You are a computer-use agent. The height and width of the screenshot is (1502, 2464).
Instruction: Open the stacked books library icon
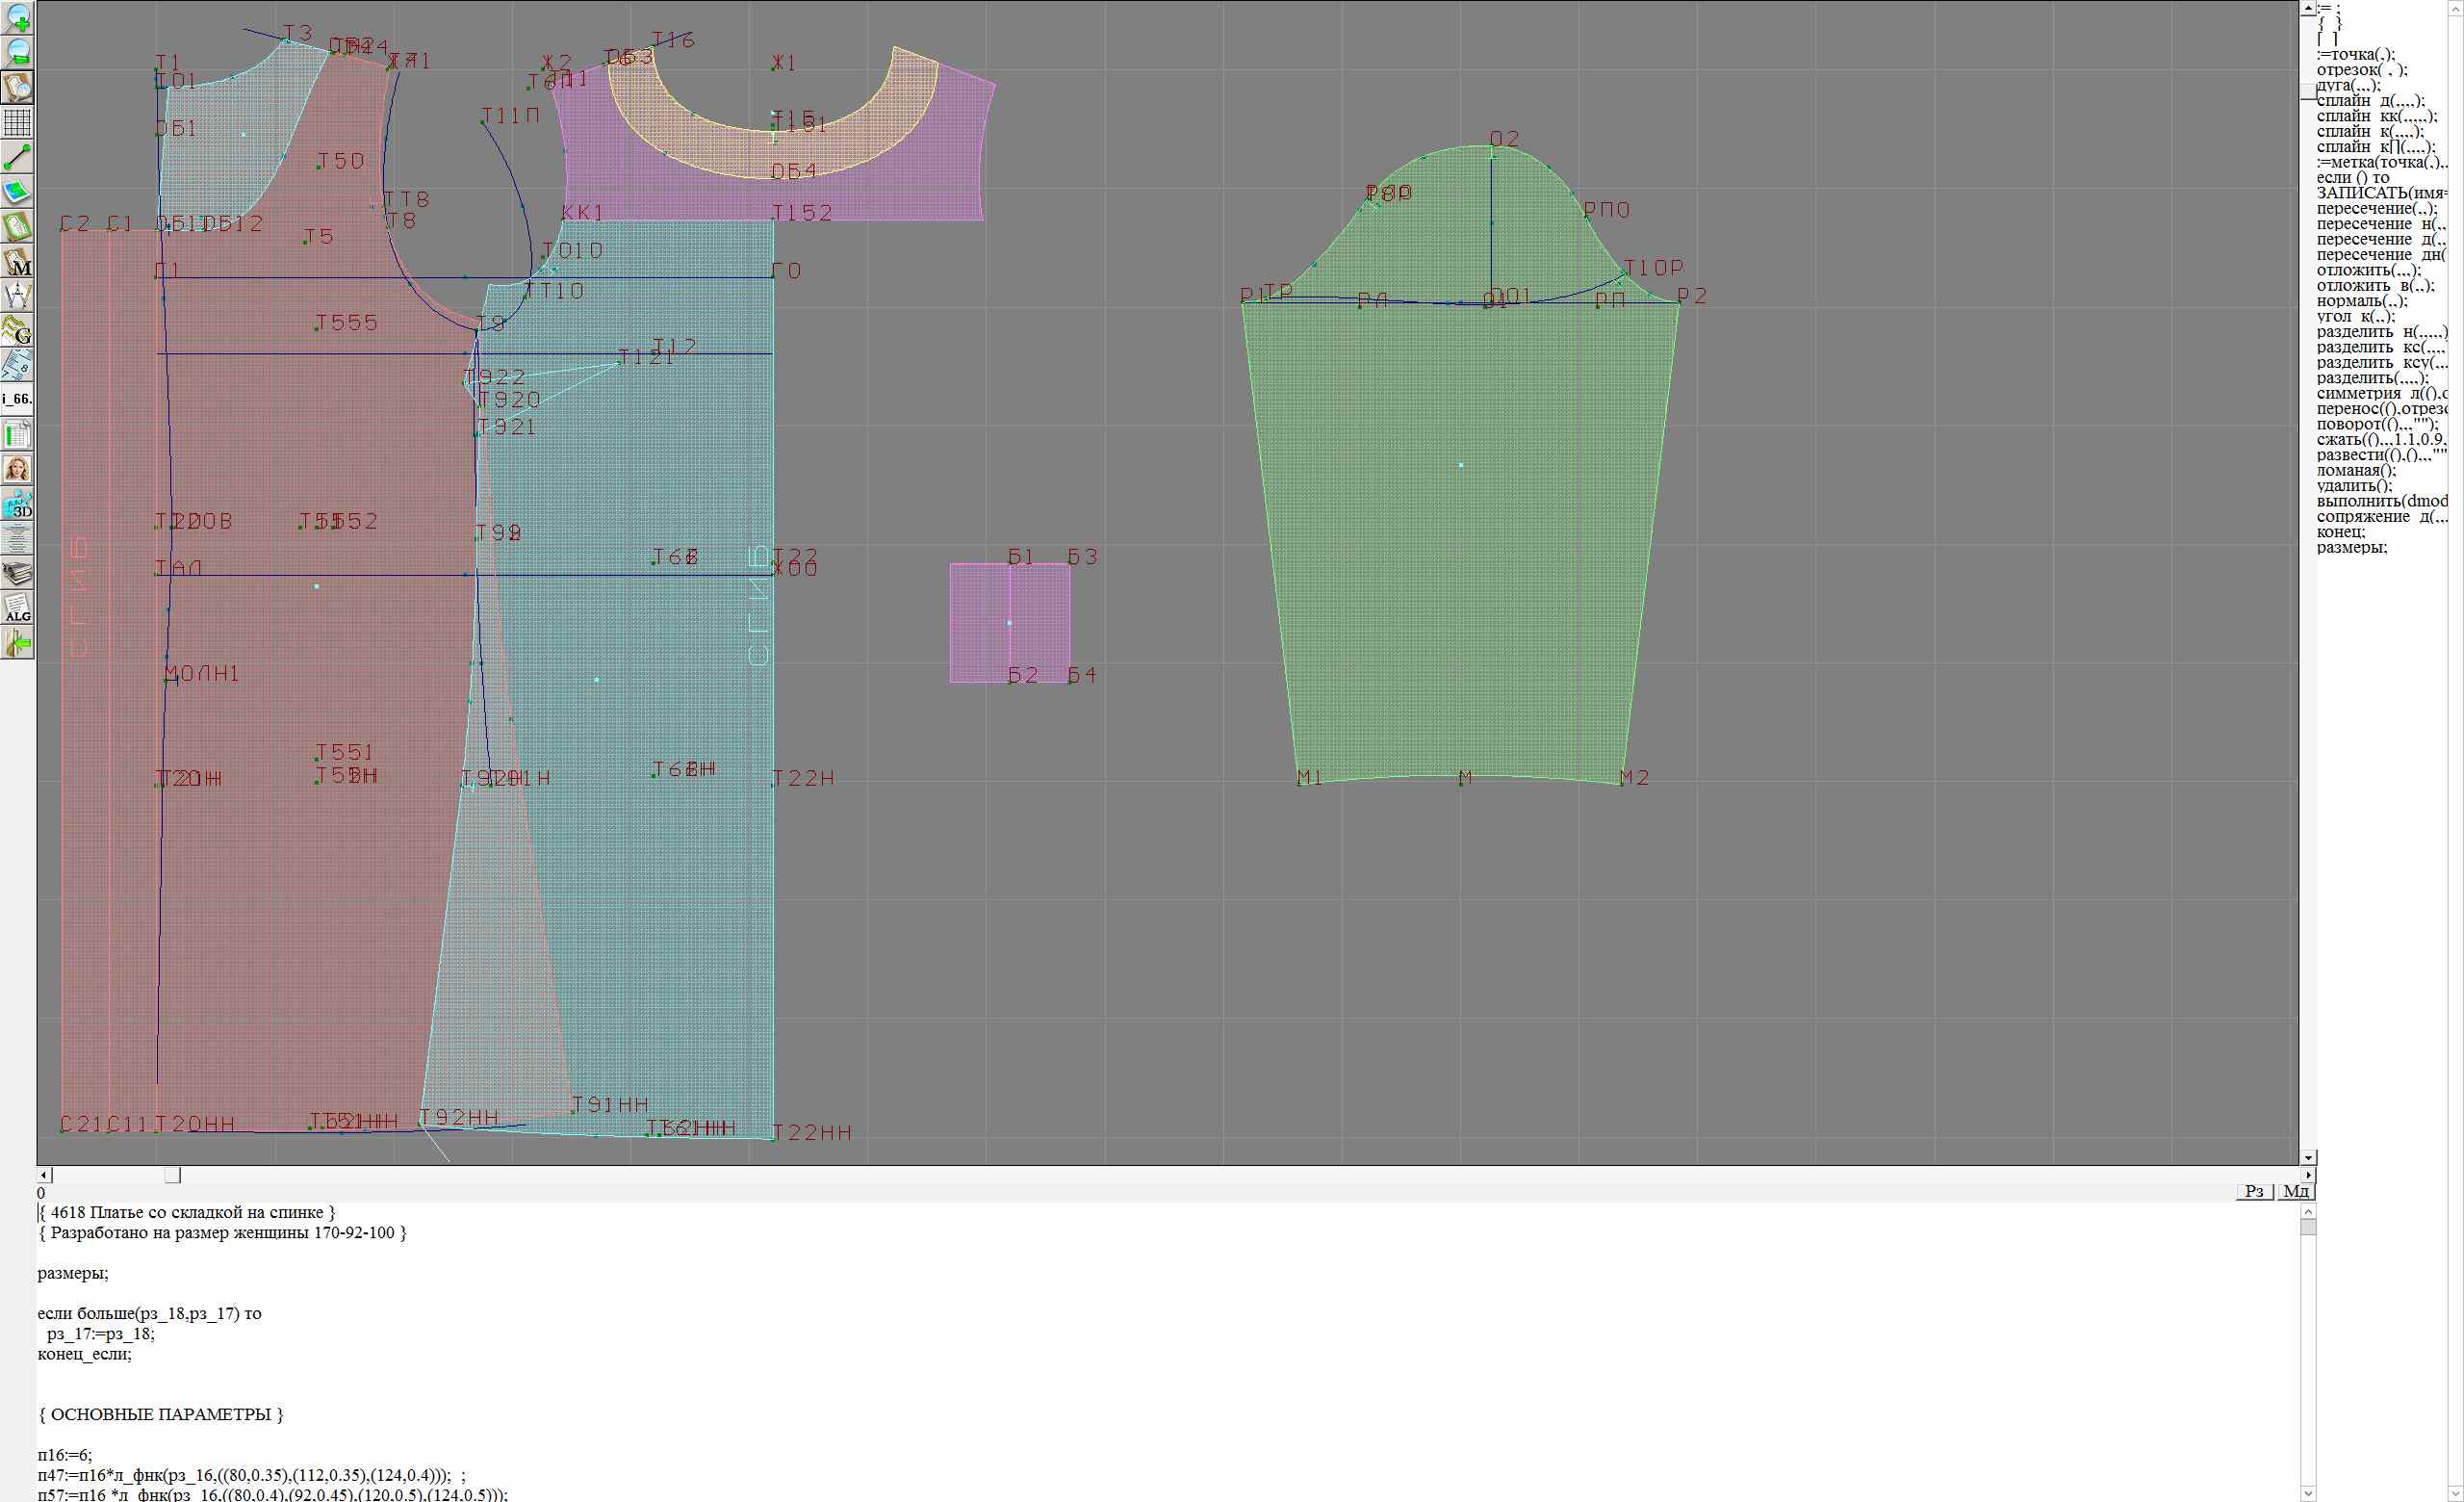pyautogui.click(x=17, y=573)
